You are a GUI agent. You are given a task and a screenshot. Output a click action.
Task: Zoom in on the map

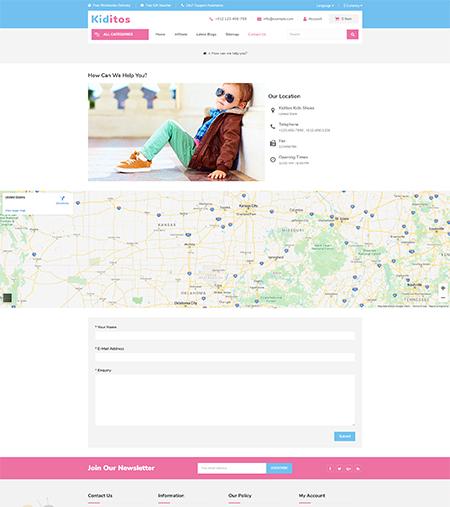(443, 288)
